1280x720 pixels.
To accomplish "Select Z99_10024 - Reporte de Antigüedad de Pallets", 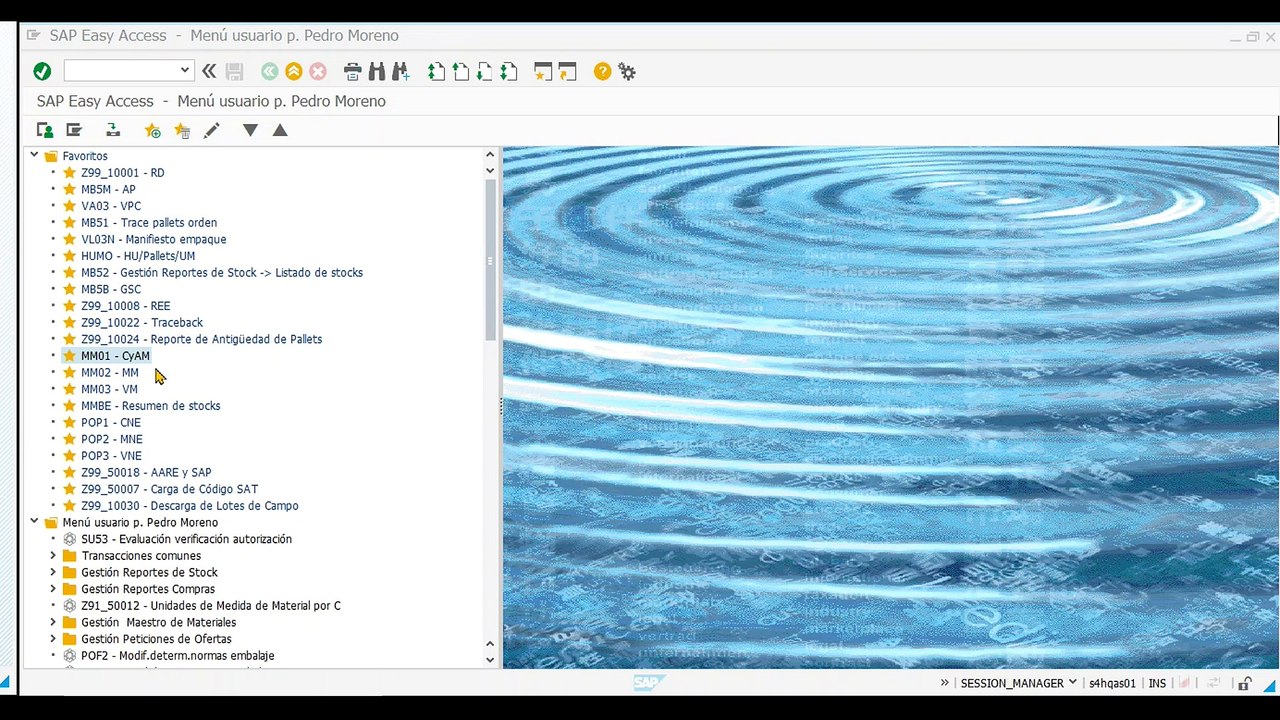I will point(201,339).
